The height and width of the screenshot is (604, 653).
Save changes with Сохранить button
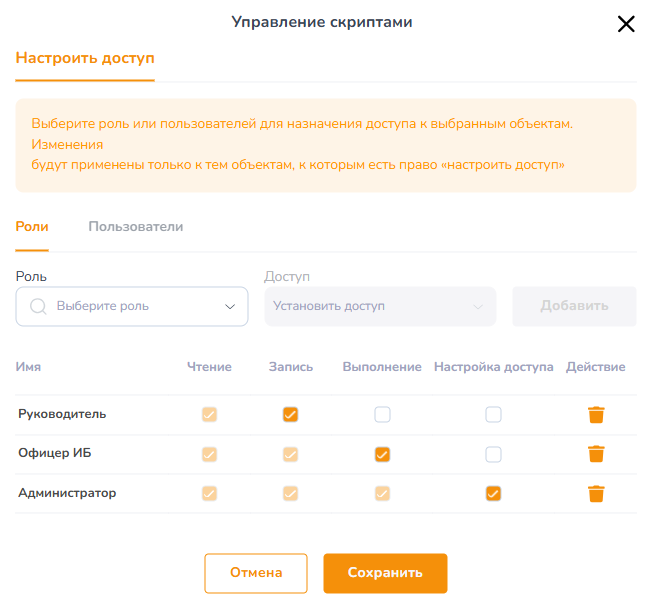point(385,573)
